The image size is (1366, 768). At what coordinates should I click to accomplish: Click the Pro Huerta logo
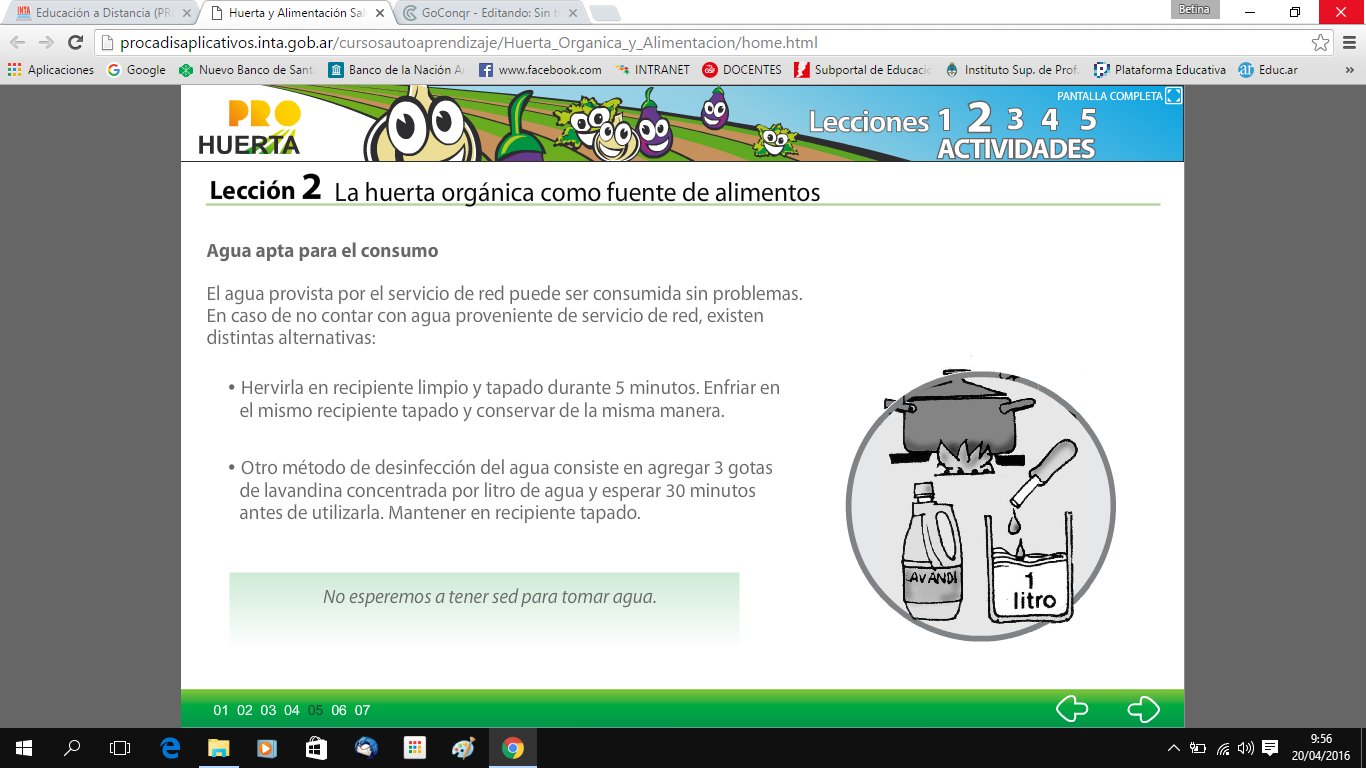tap(250, 128)
